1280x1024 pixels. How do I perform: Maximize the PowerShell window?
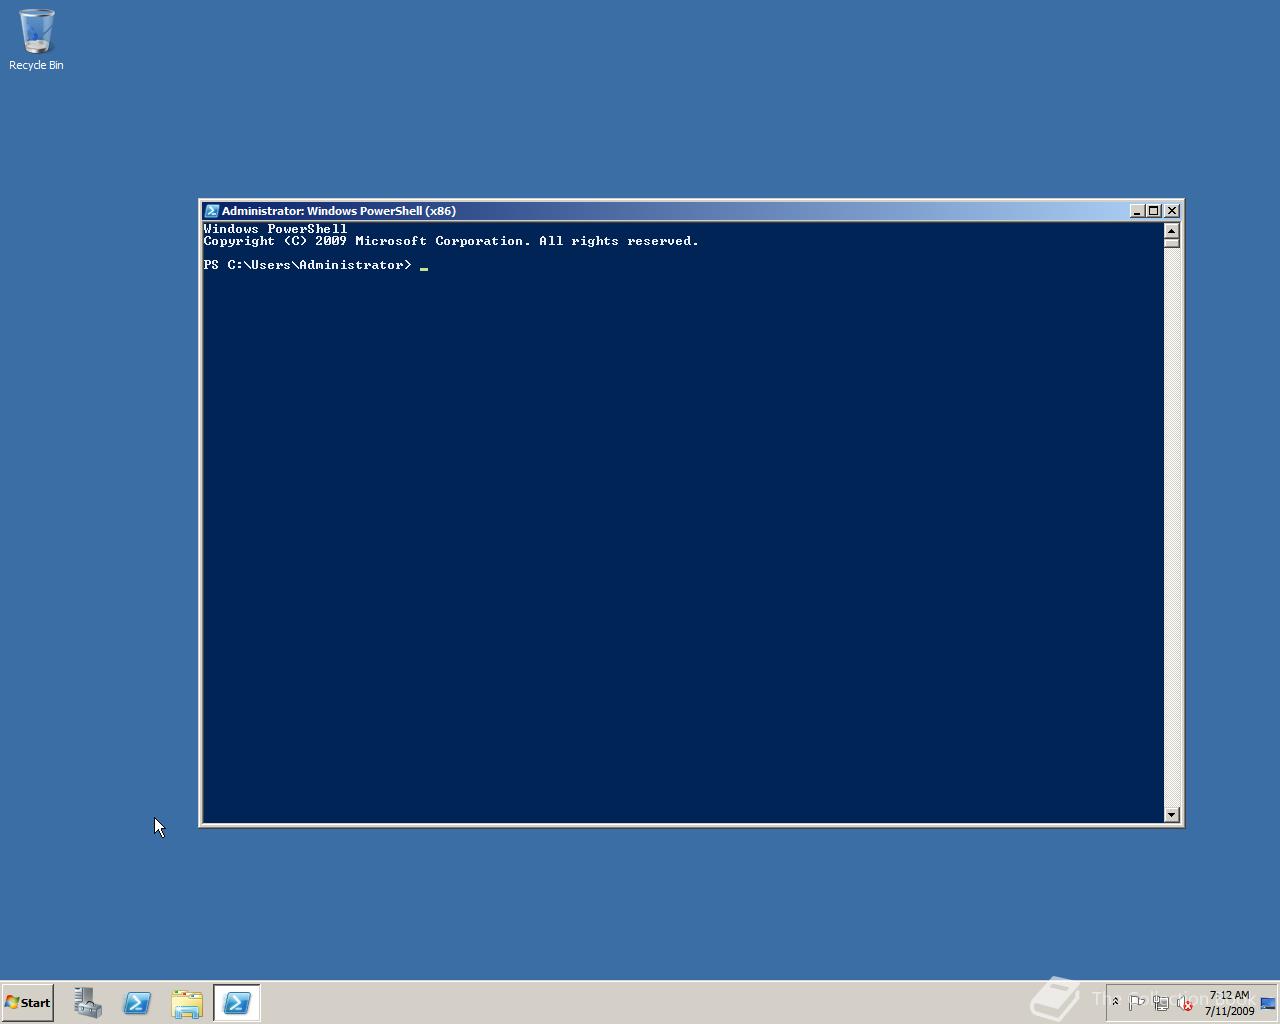pos(1154,211)
